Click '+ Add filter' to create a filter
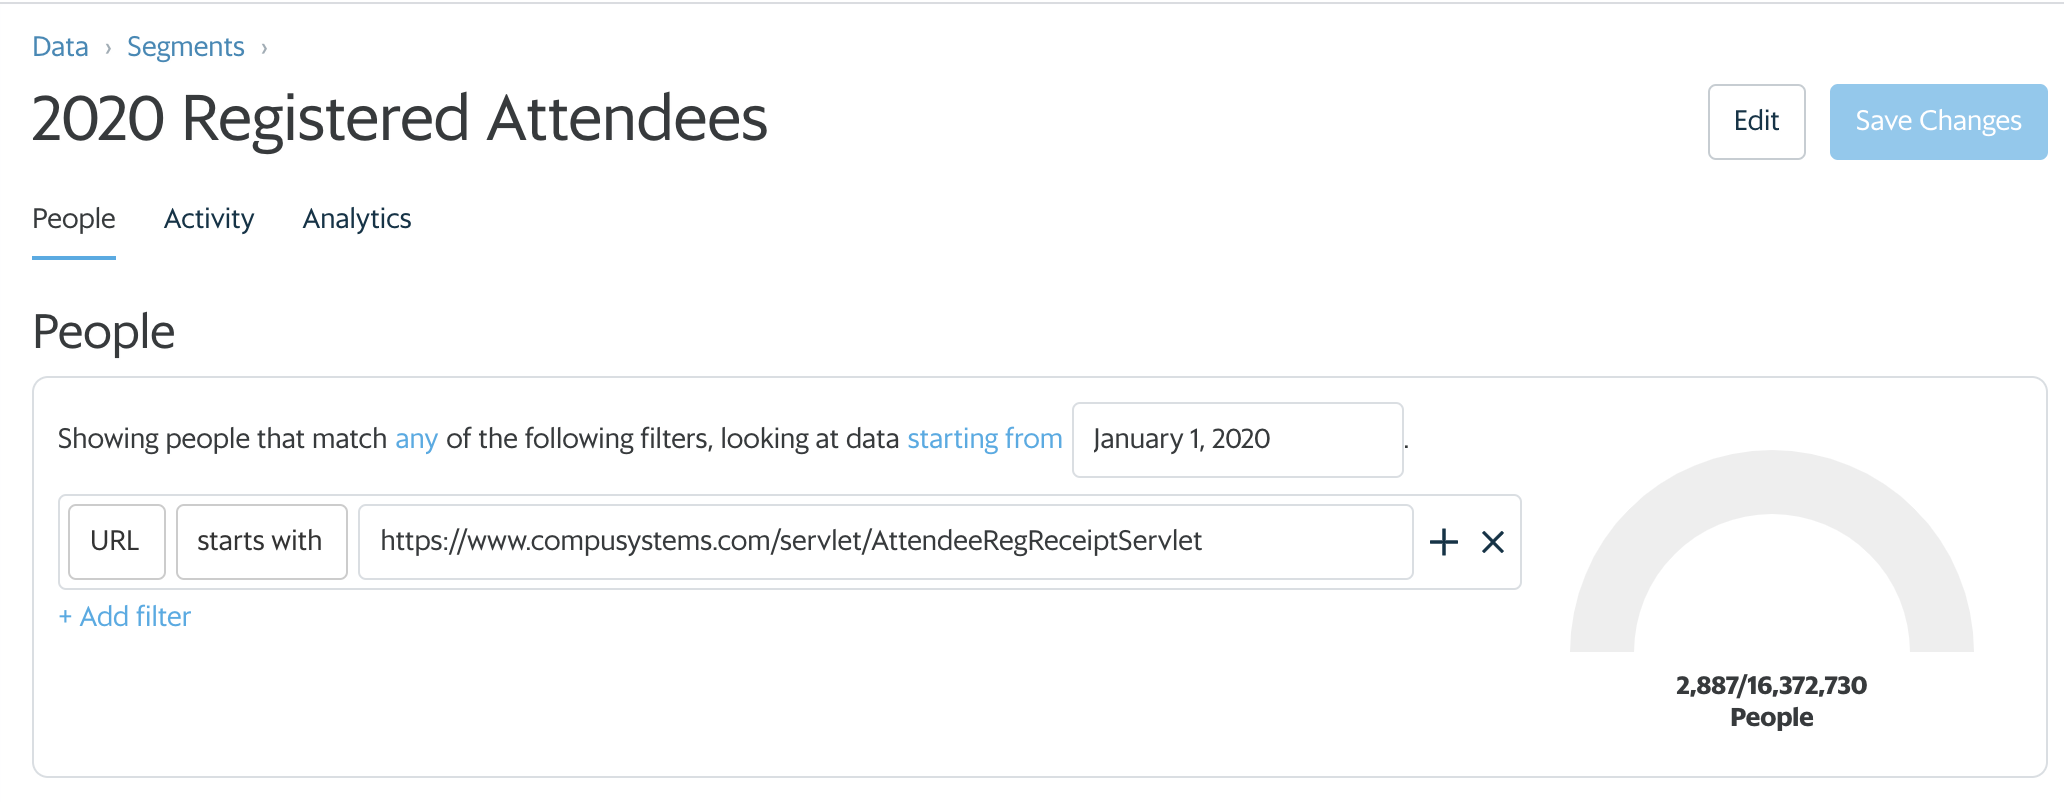The width and height of the screenshot is (2064, 802). pyautogui.click(x=124, y=616)
